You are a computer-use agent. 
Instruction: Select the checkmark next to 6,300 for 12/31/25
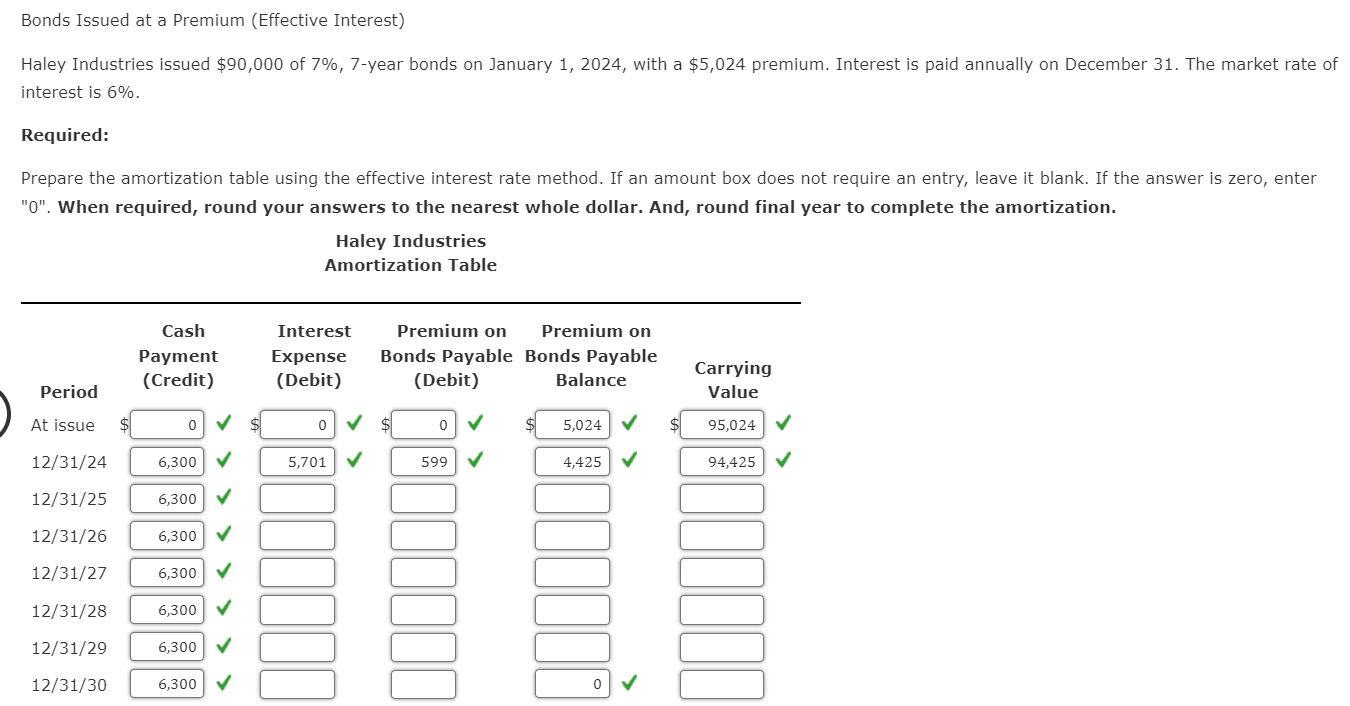click(222, 498)
